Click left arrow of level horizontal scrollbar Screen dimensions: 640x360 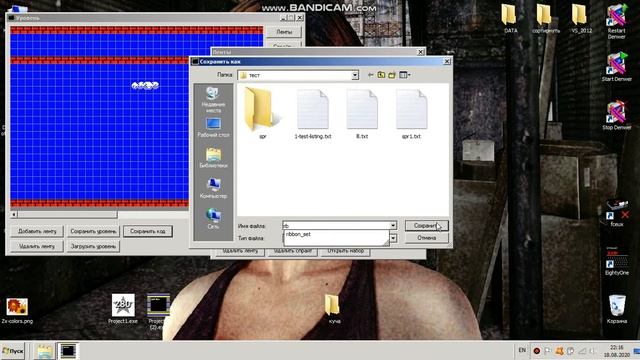[14, 214]
